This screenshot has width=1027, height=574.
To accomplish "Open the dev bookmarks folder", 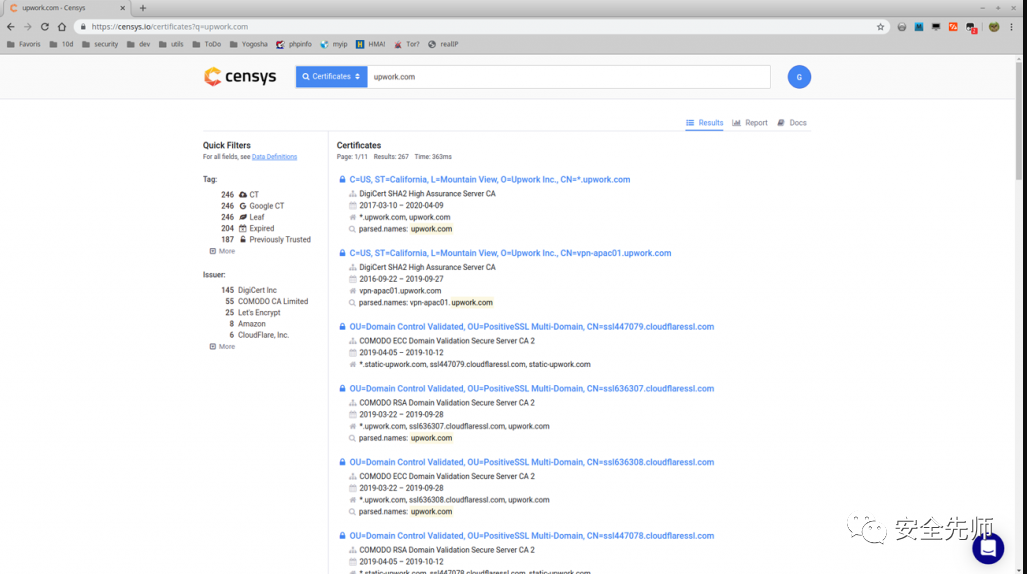I will (139, 44).
